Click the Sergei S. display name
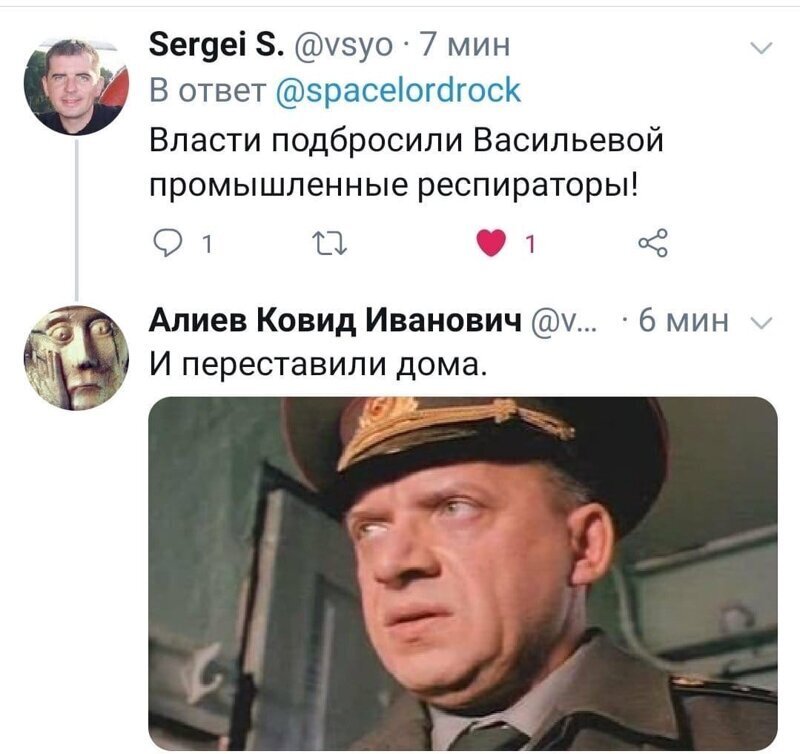The width and height of the screenshot is (800, 754). click(215, 45)
